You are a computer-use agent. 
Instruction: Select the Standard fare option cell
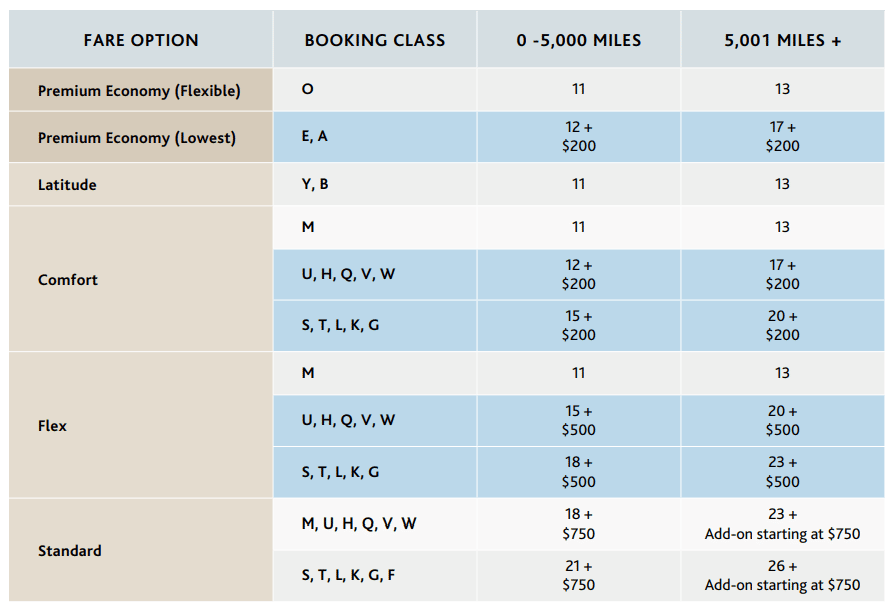click(69, 551)
